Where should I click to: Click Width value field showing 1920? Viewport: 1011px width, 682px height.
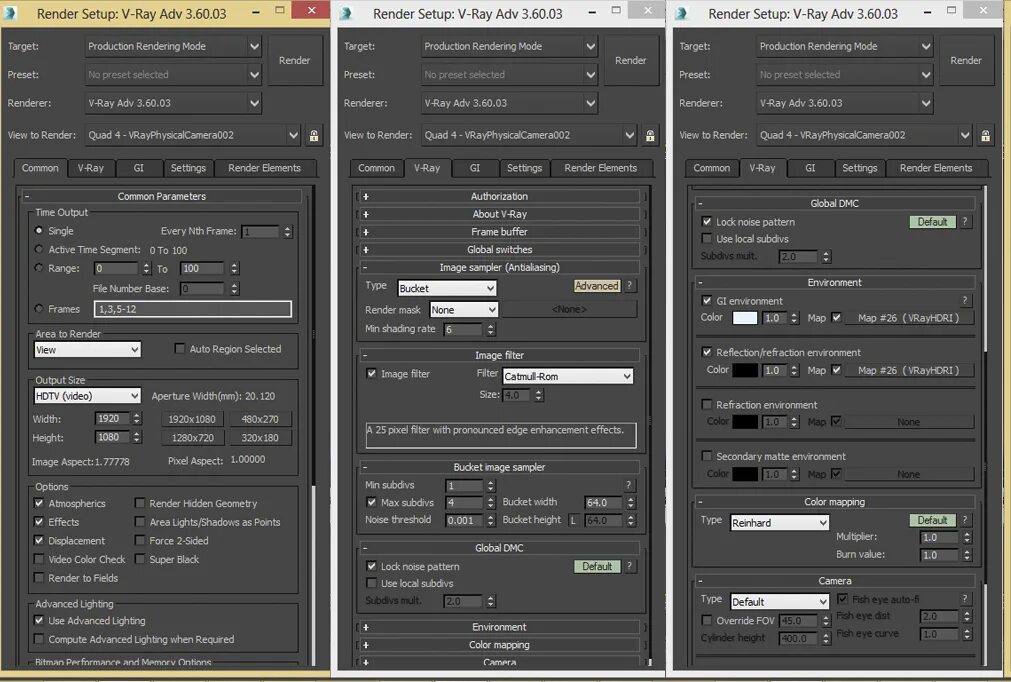click(112, 418)
